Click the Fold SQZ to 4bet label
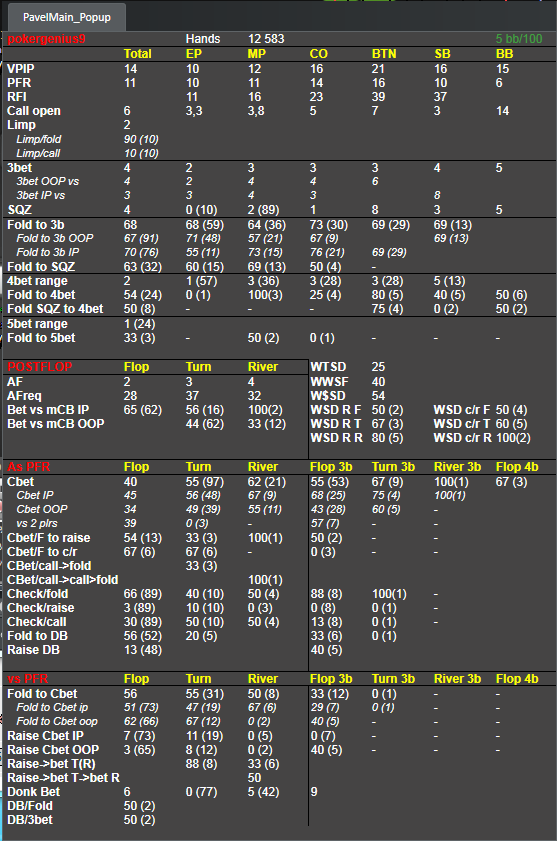The image size is (557, 841). (x=55, y=308)
